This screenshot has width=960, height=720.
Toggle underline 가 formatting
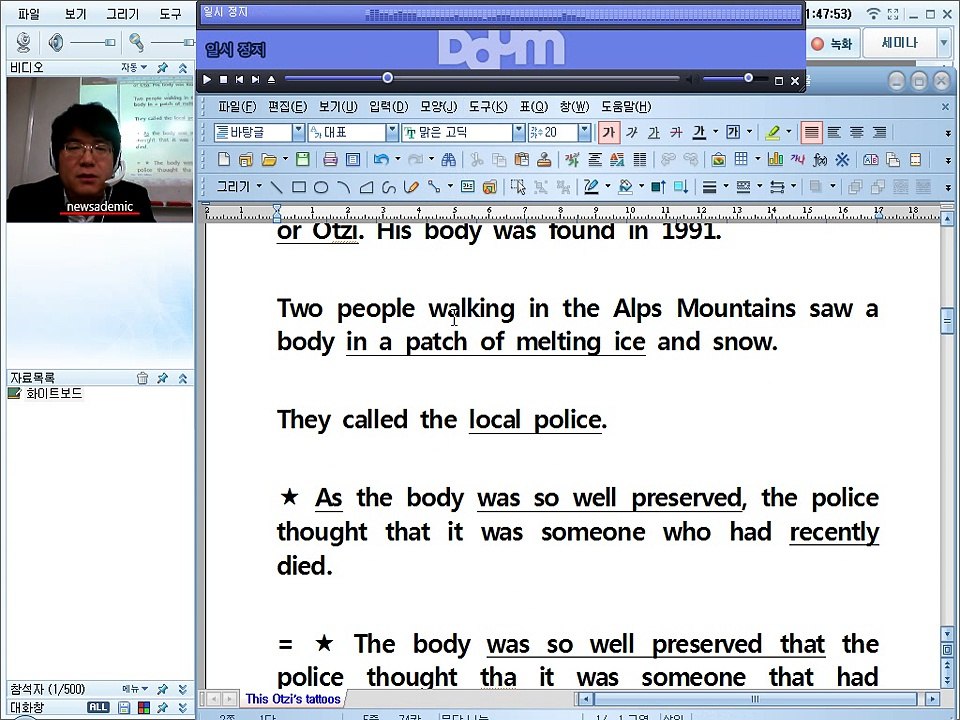click(654, 132)
